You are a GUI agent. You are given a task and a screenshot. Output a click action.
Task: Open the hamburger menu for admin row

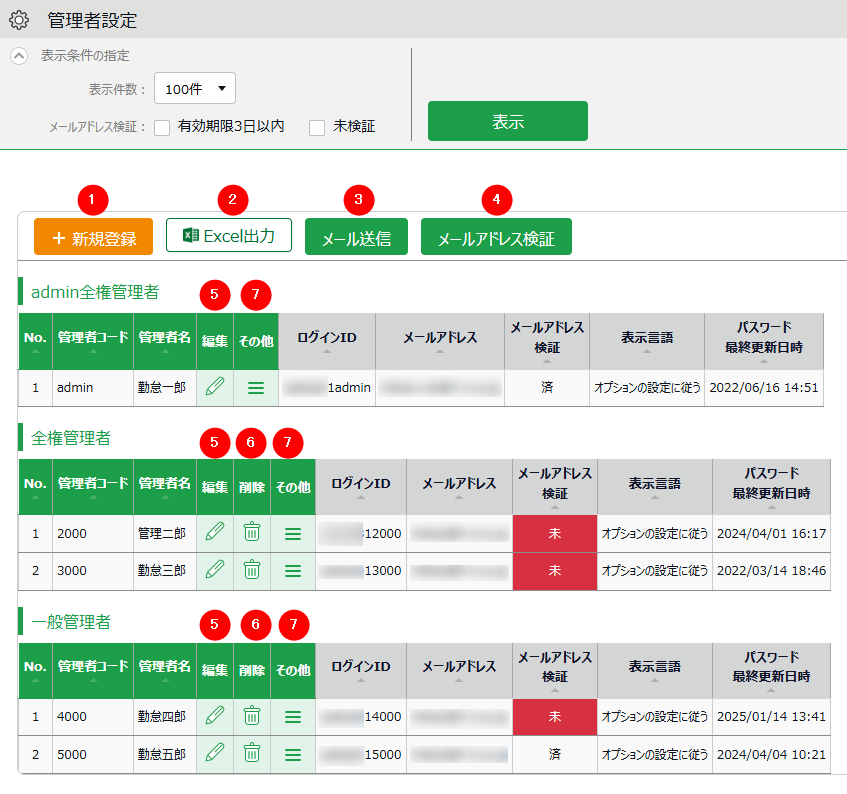(255, 387)
